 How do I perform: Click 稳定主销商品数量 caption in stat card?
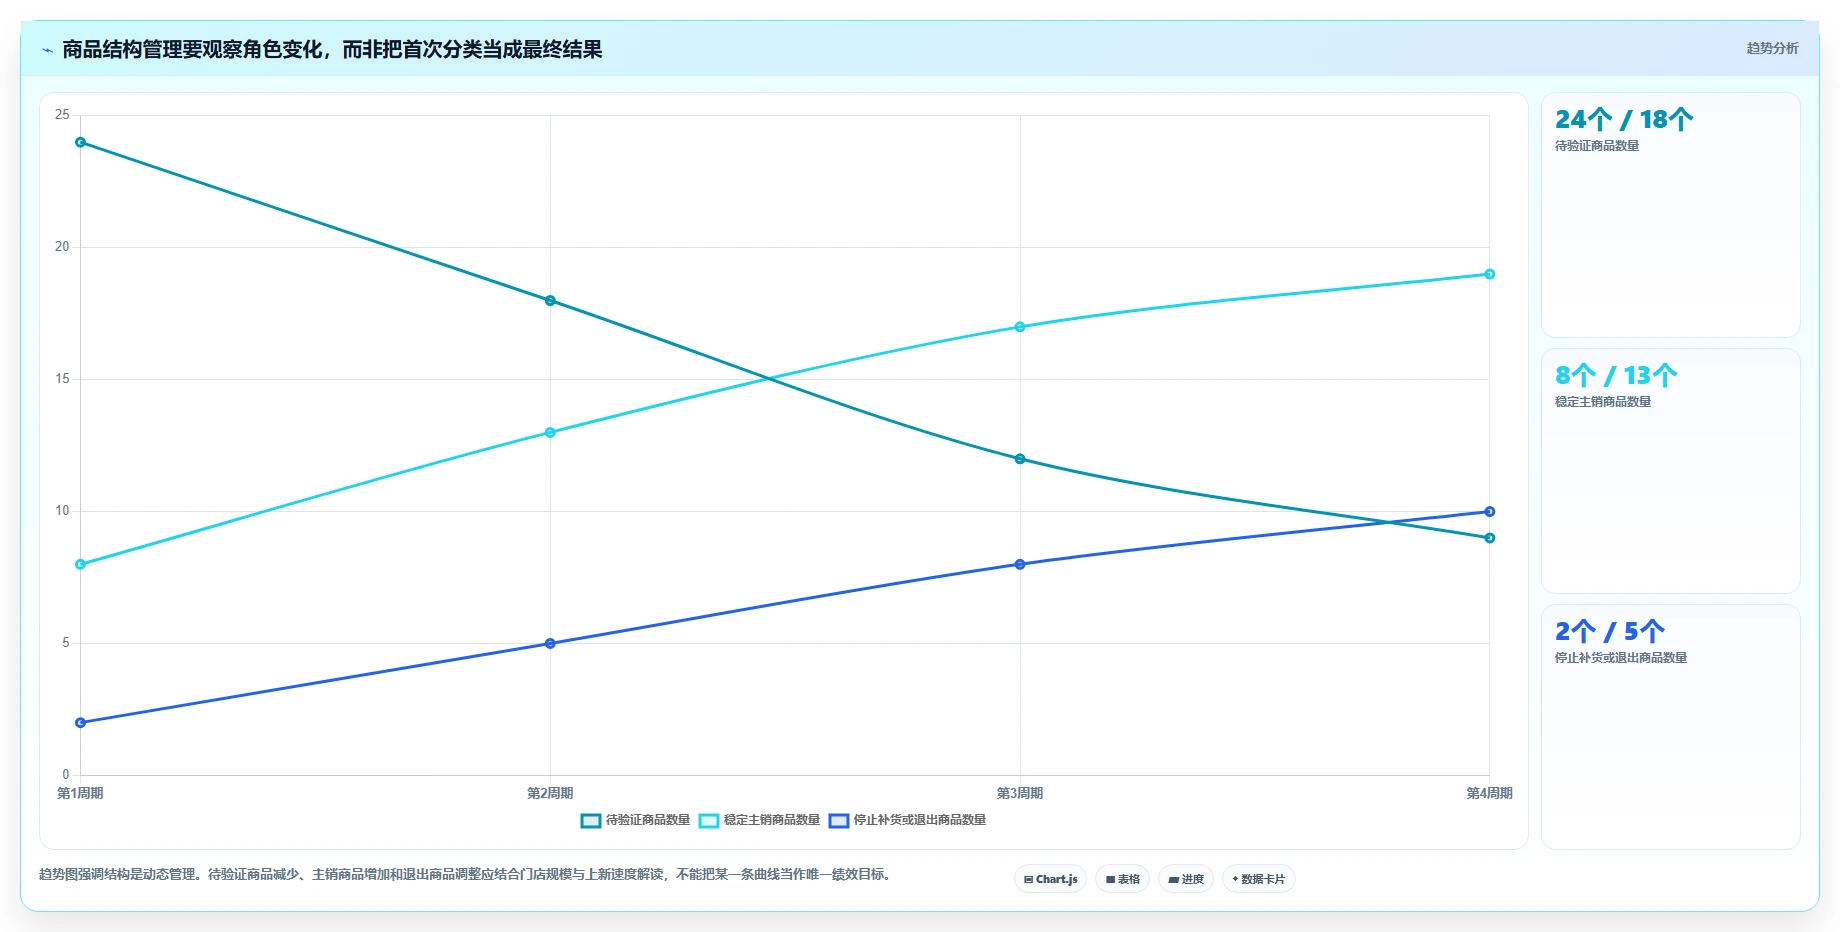(x=1603, y=402)
